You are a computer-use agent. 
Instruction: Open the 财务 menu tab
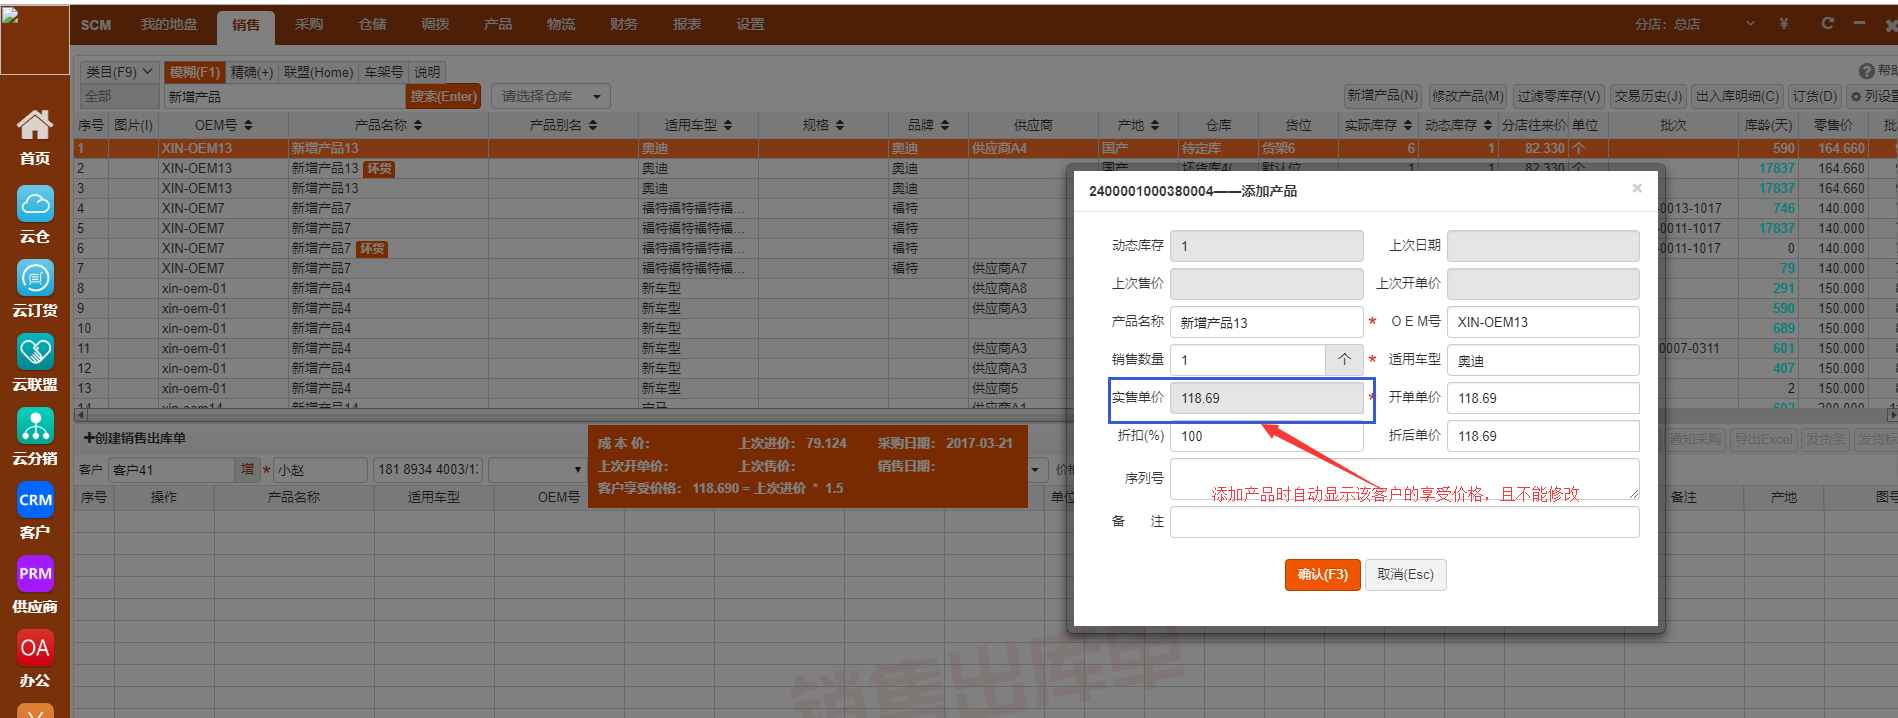point(624,24)
